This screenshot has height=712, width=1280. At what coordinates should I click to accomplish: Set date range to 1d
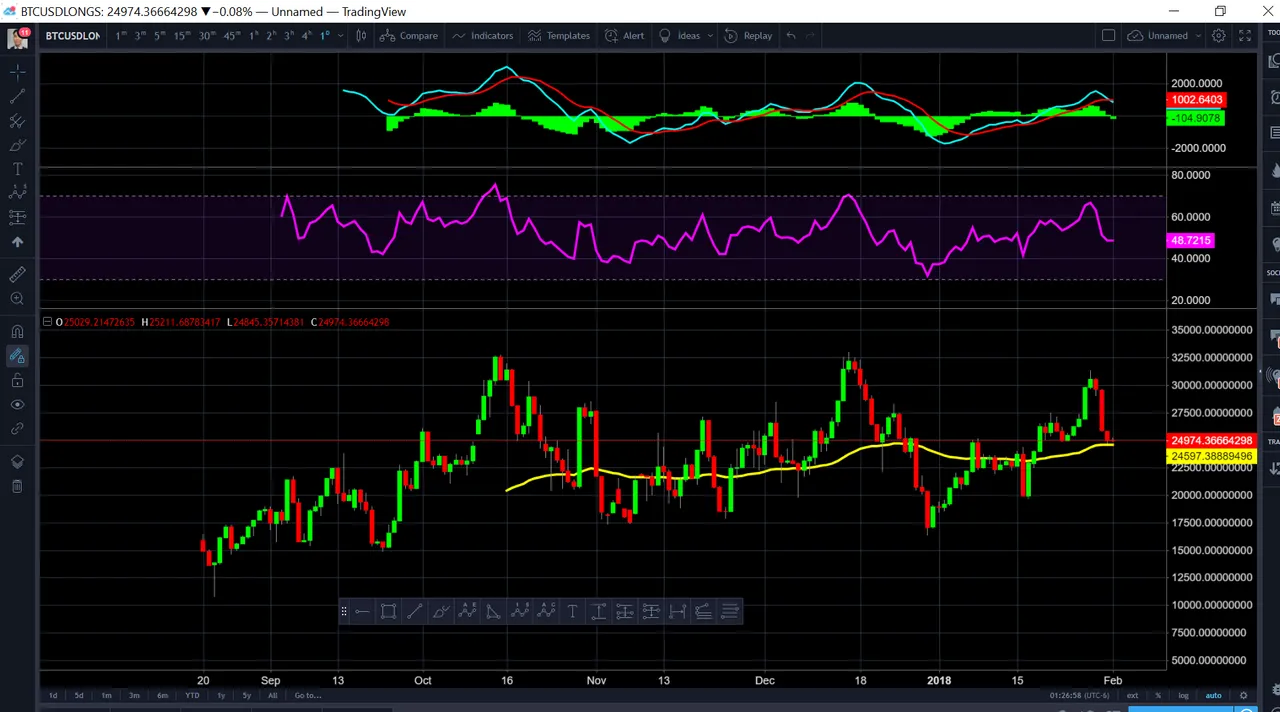coord(53,696)
